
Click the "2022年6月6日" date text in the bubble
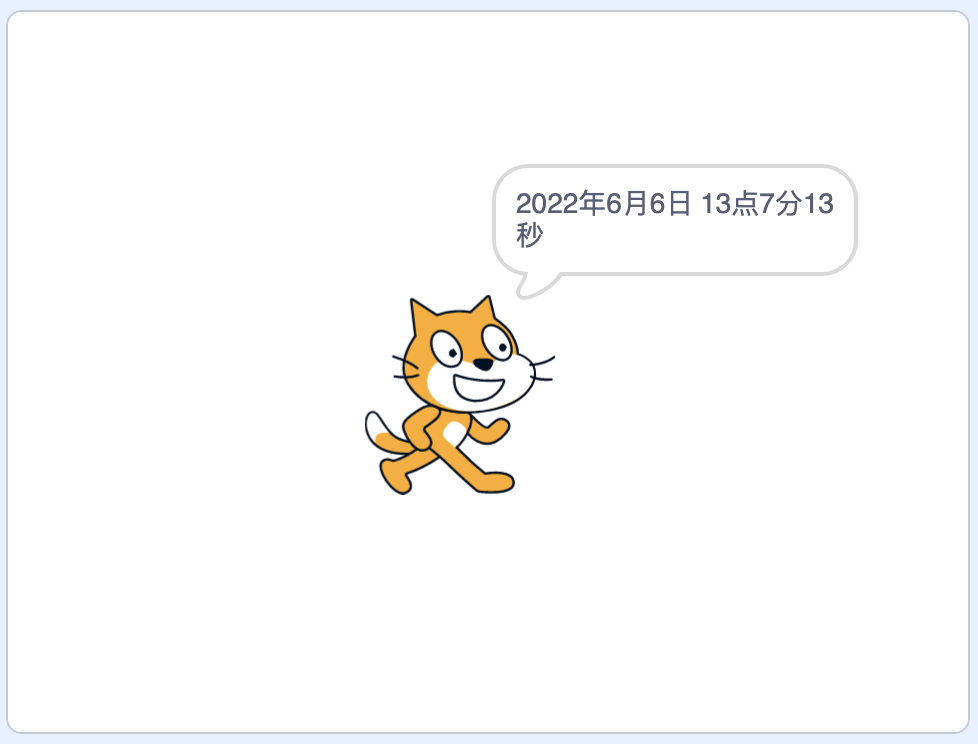tap(604, 204)
